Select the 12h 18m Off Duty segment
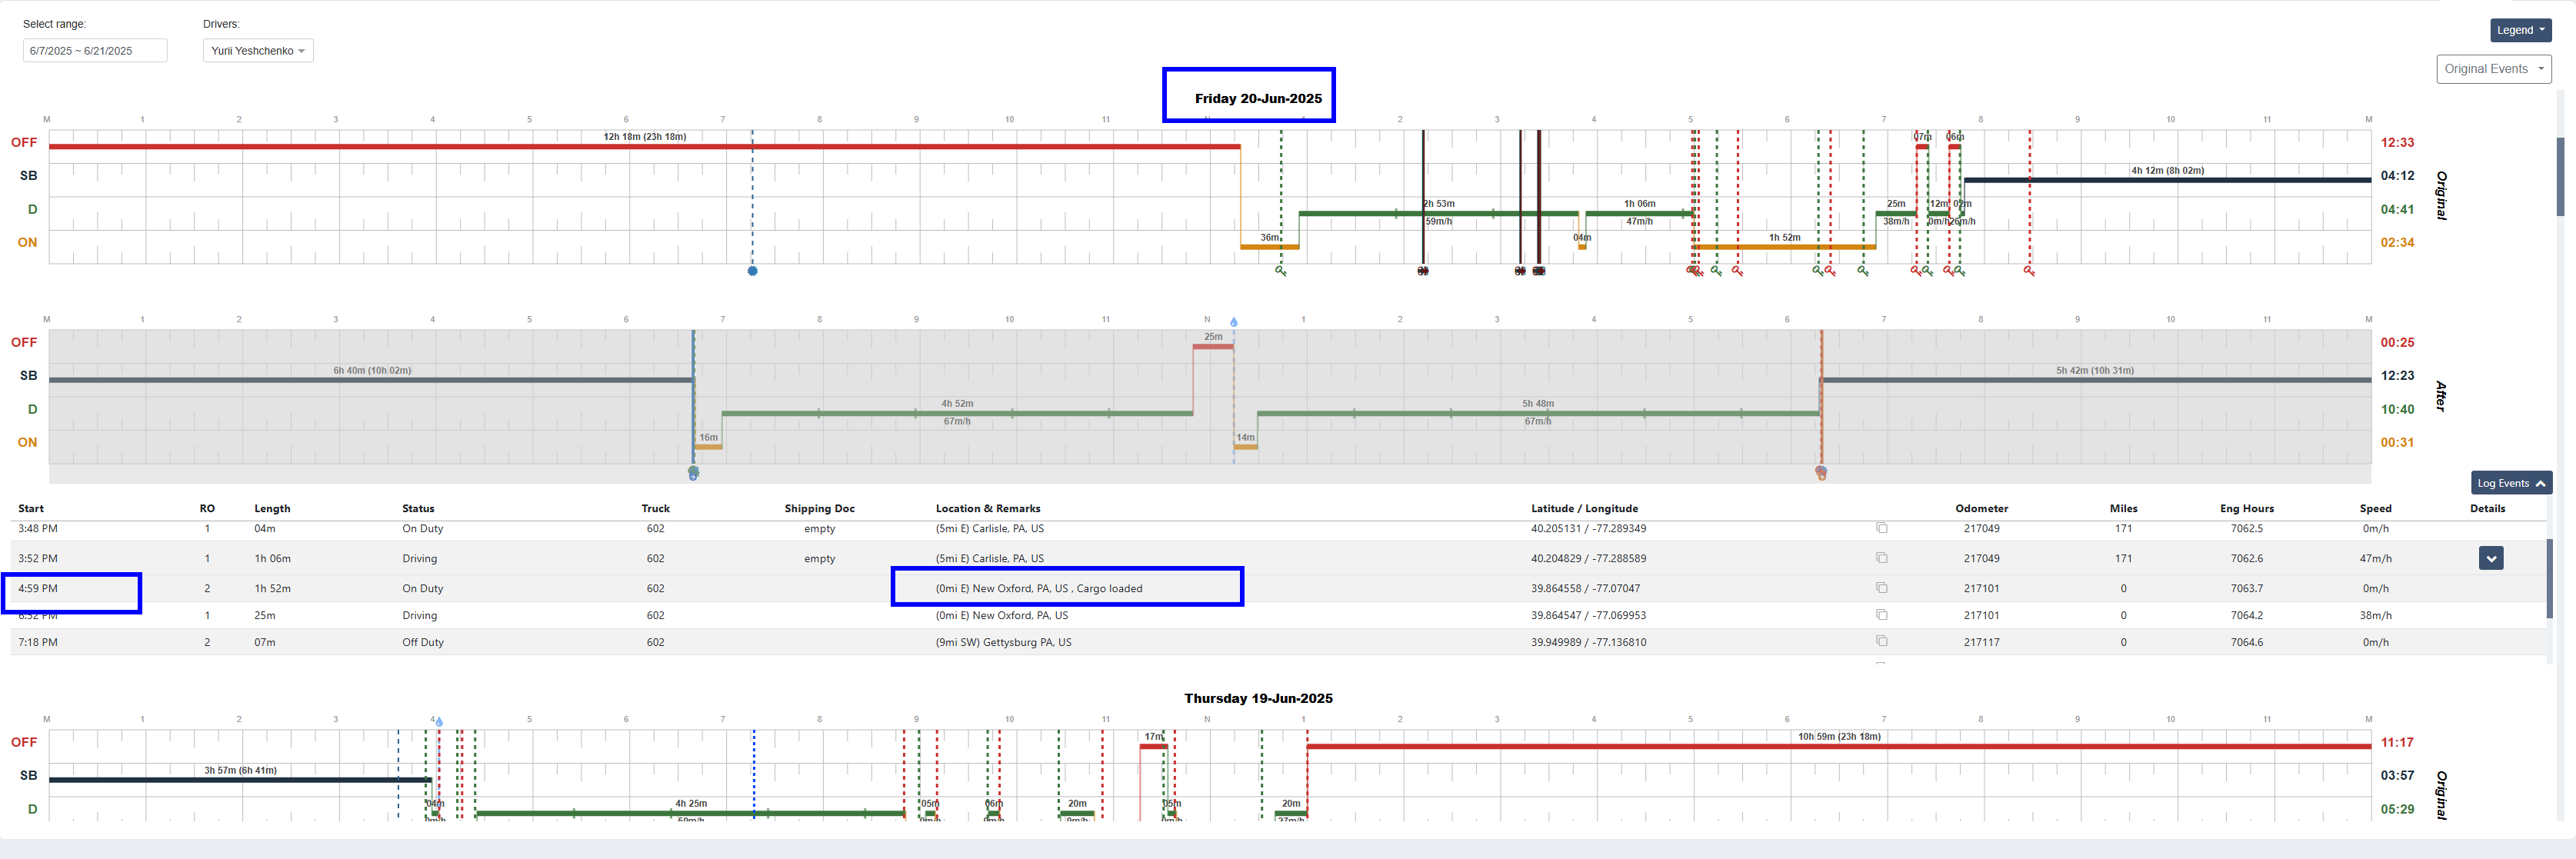Viewport: 2576px width, 859px height. click(644, 146)
